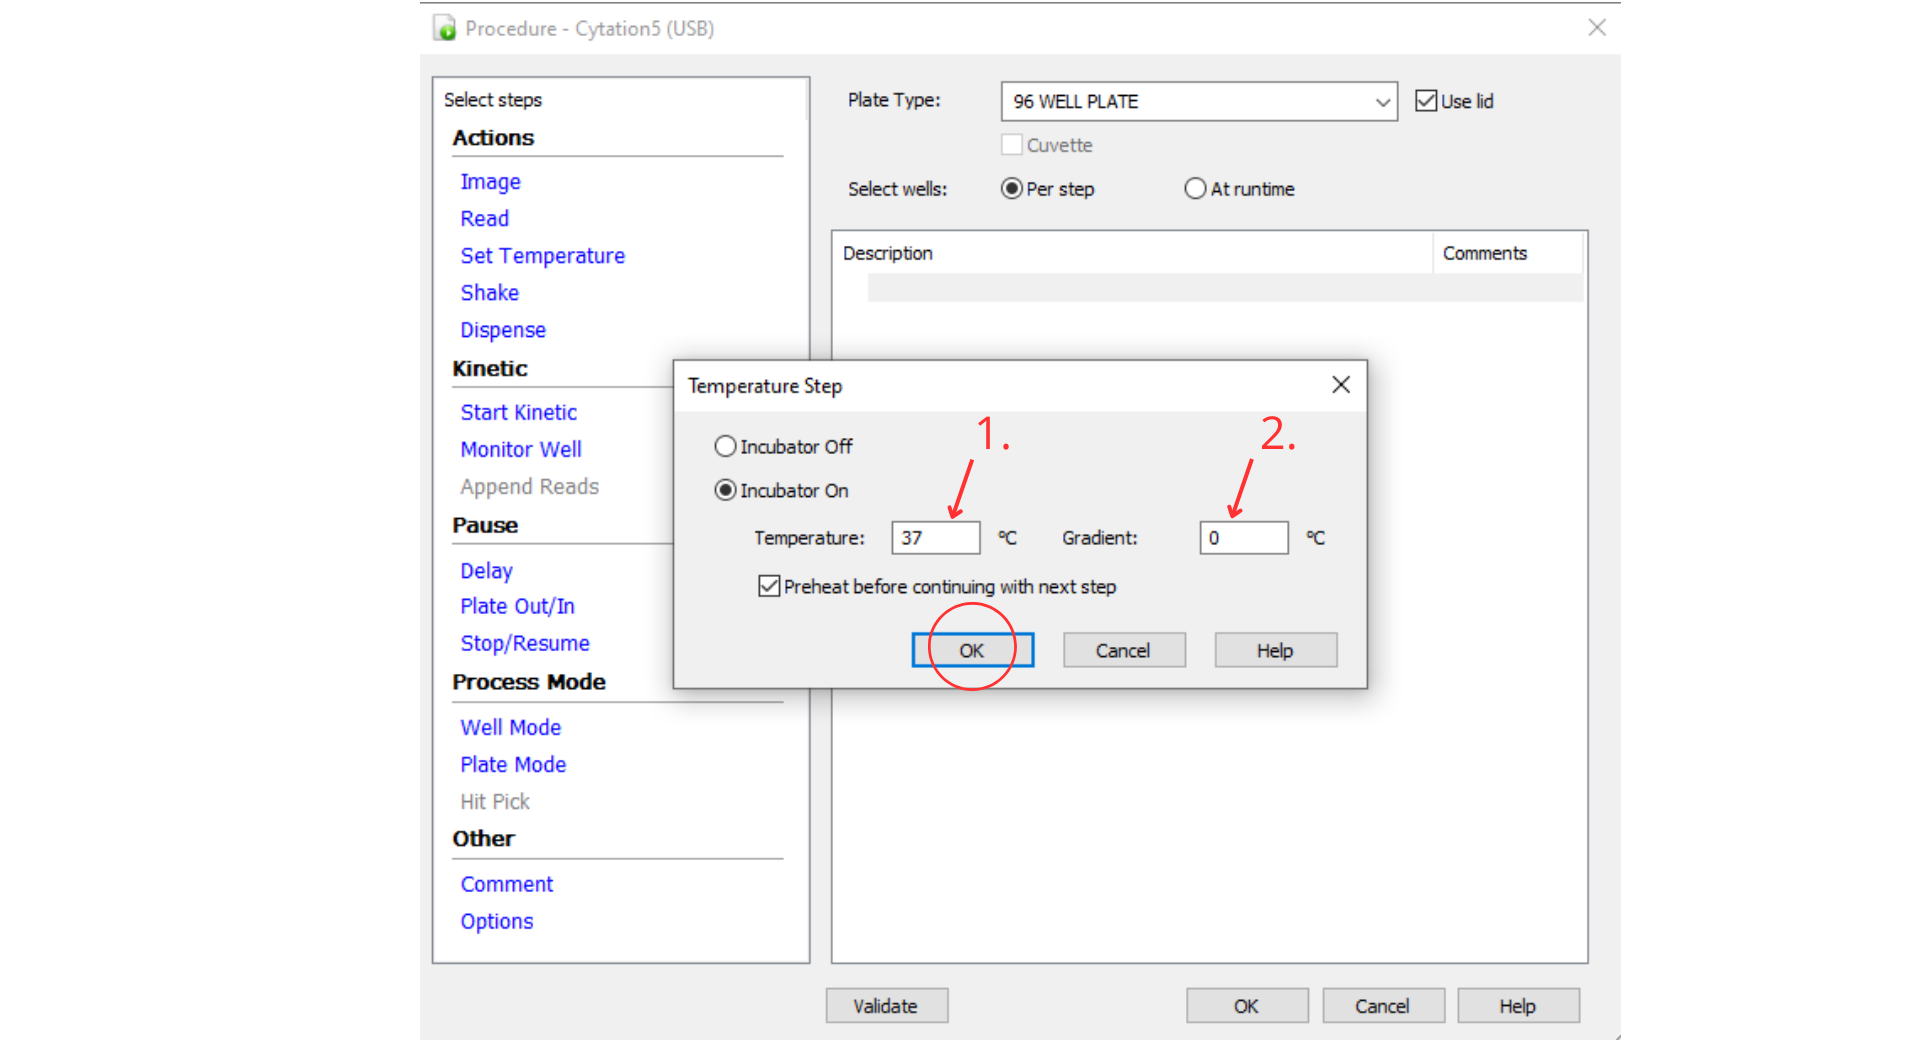Click the Procedure window title icon

(x=445, y=28)
